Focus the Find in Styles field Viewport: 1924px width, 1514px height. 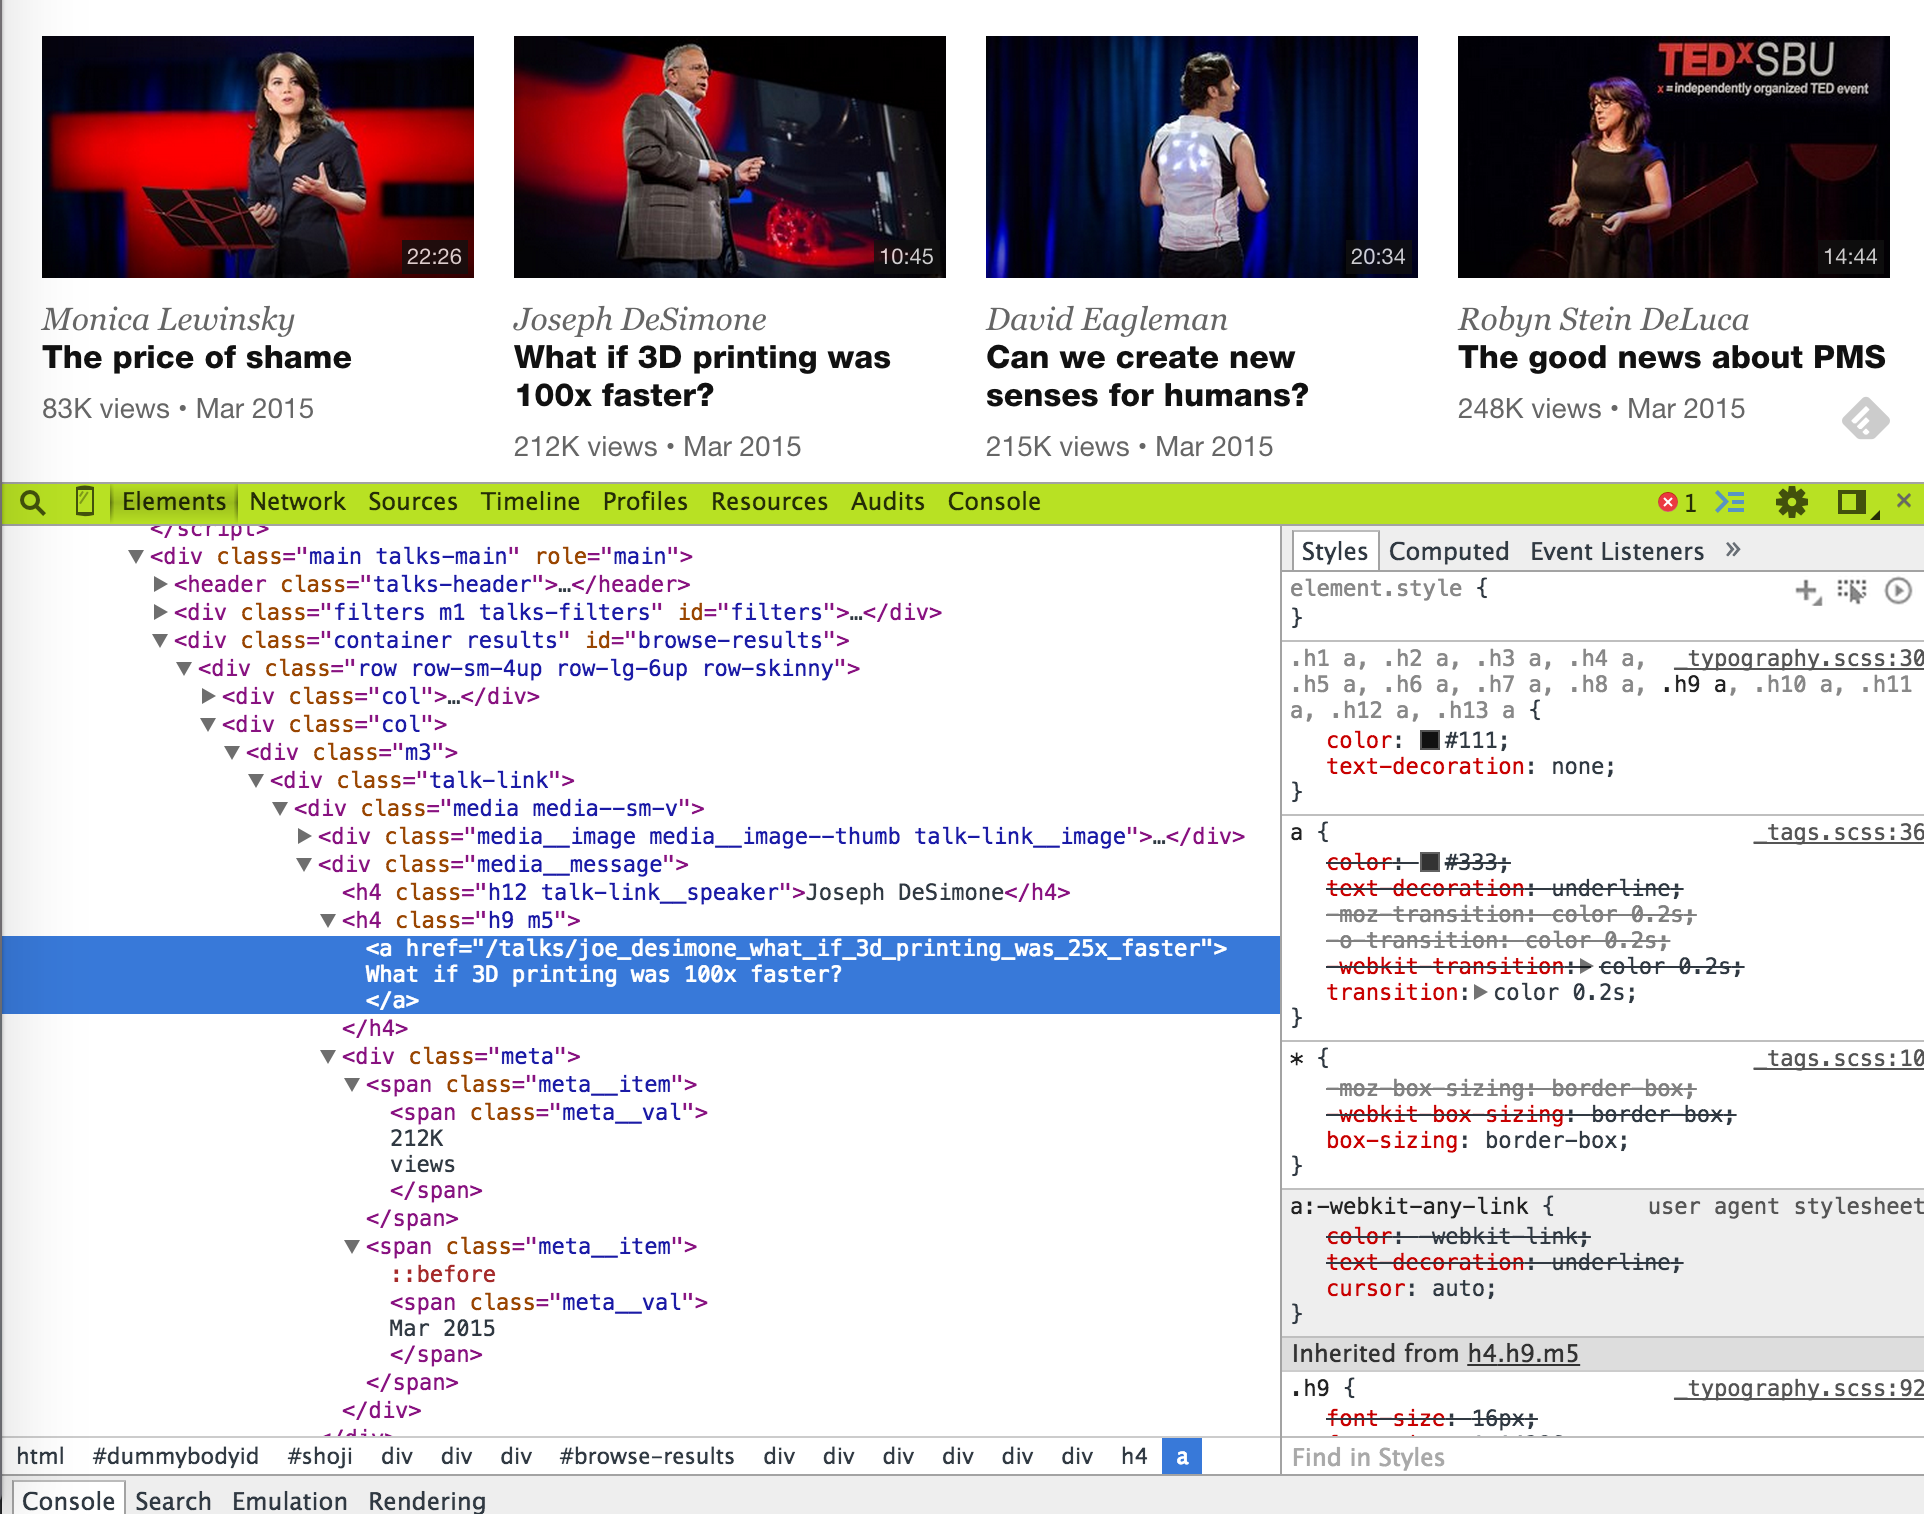(x=1602, y=1457)
